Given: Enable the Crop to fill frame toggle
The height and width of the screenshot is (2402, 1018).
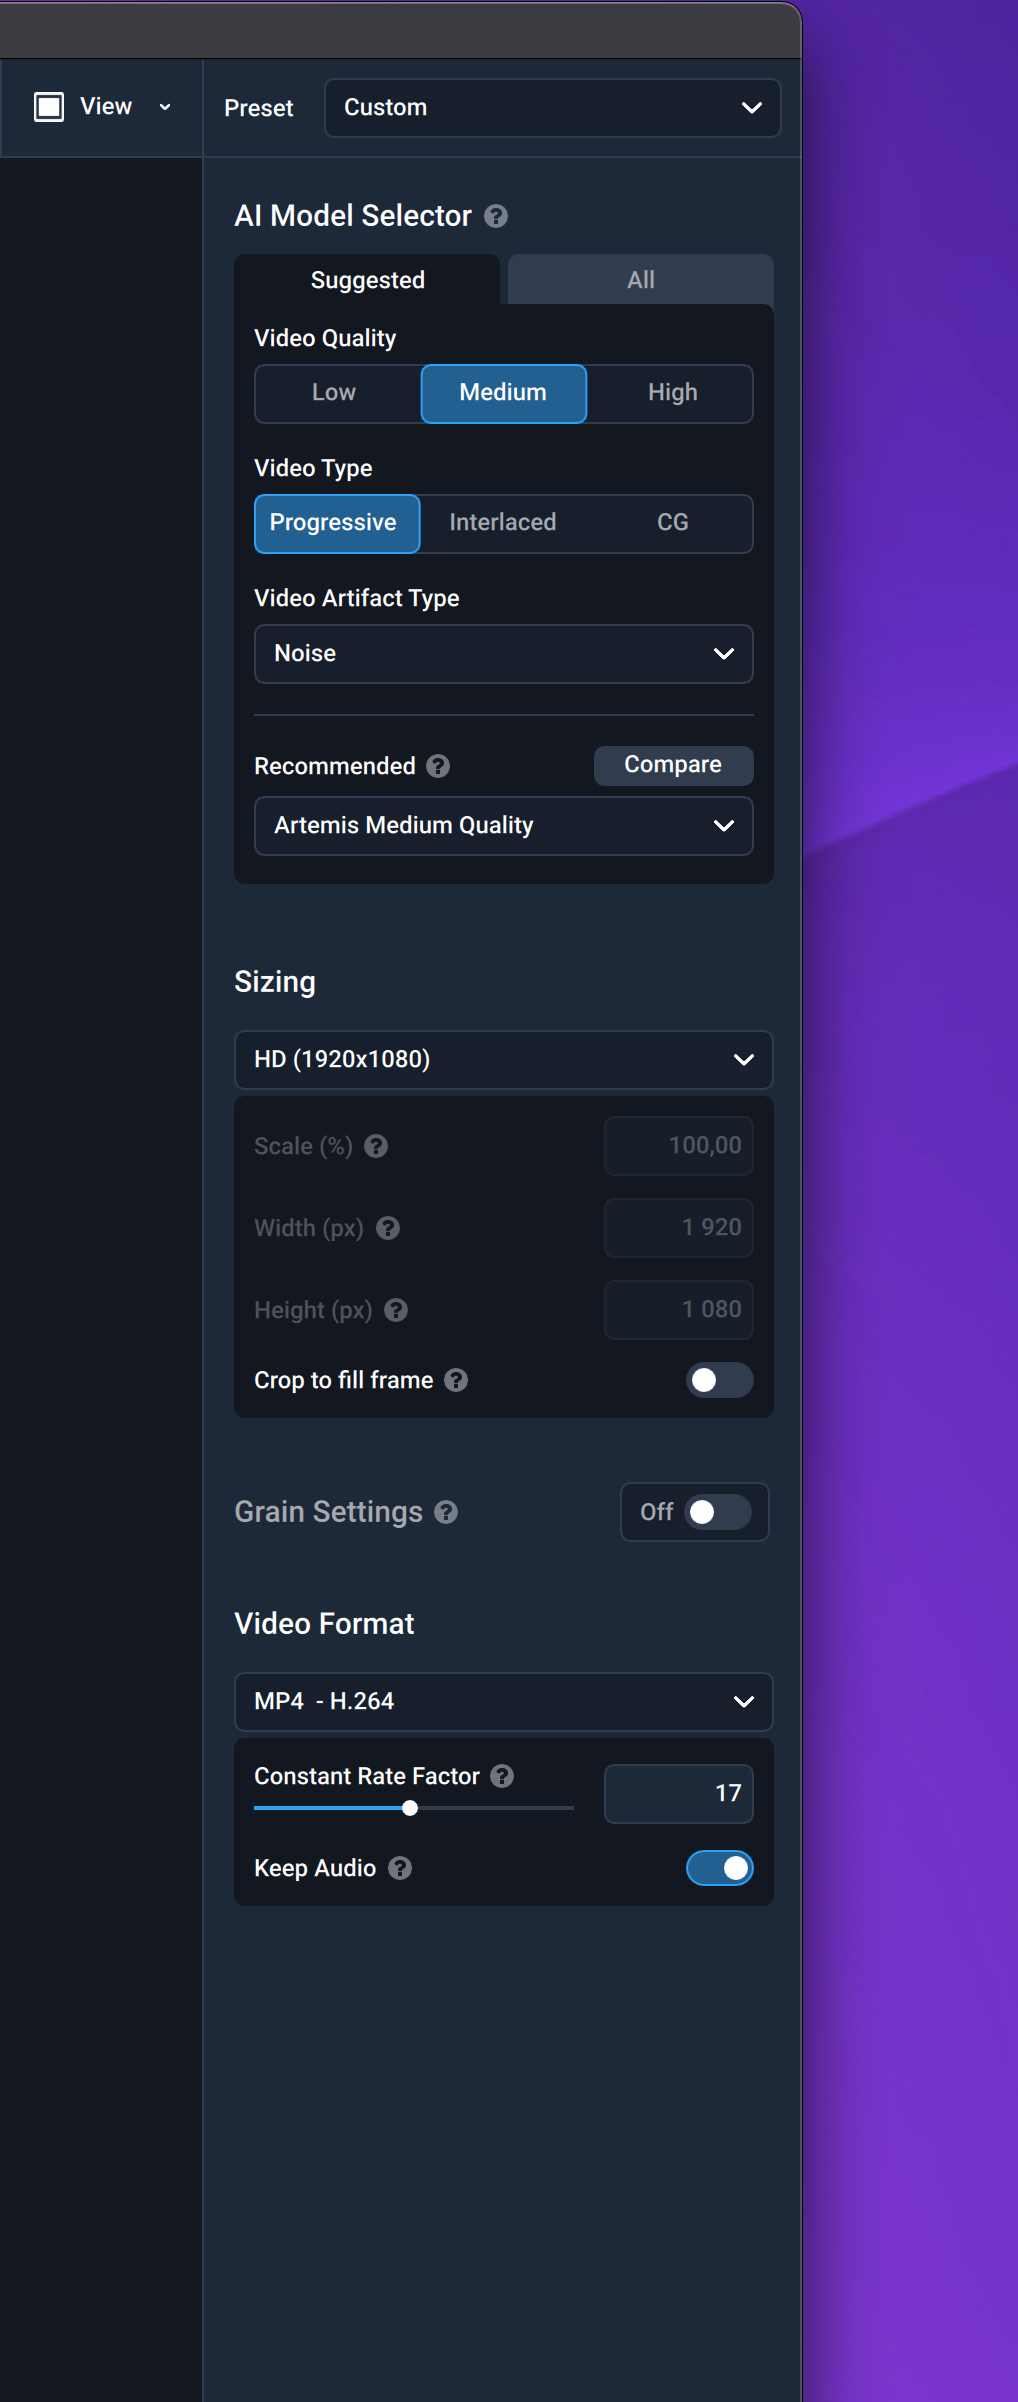Looking at the screenshot, I should [x=719, y=1380].
